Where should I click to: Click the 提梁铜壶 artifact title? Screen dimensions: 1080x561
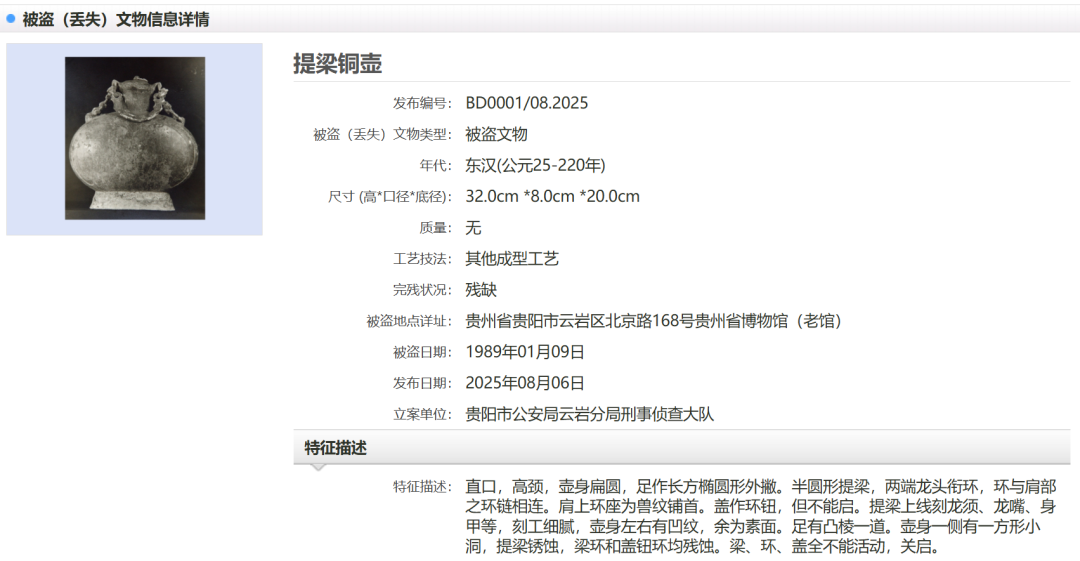tap(337, 63)
